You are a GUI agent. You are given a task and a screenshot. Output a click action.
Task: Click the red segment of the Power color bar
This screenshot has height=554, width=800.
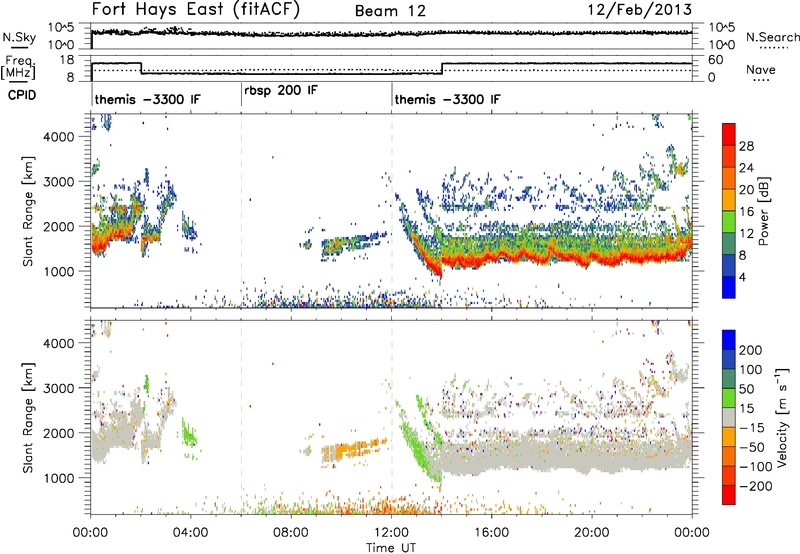(x=729, y=134)
